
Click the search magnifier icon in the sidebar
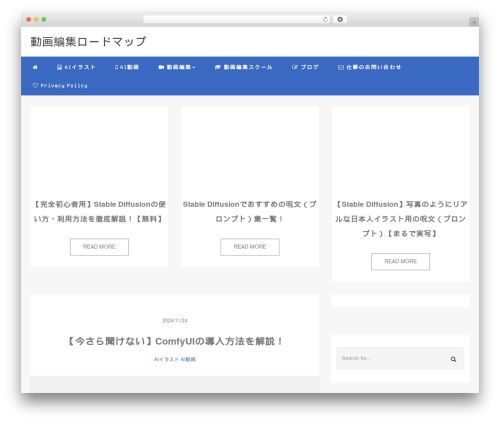[x=453, y=359]
